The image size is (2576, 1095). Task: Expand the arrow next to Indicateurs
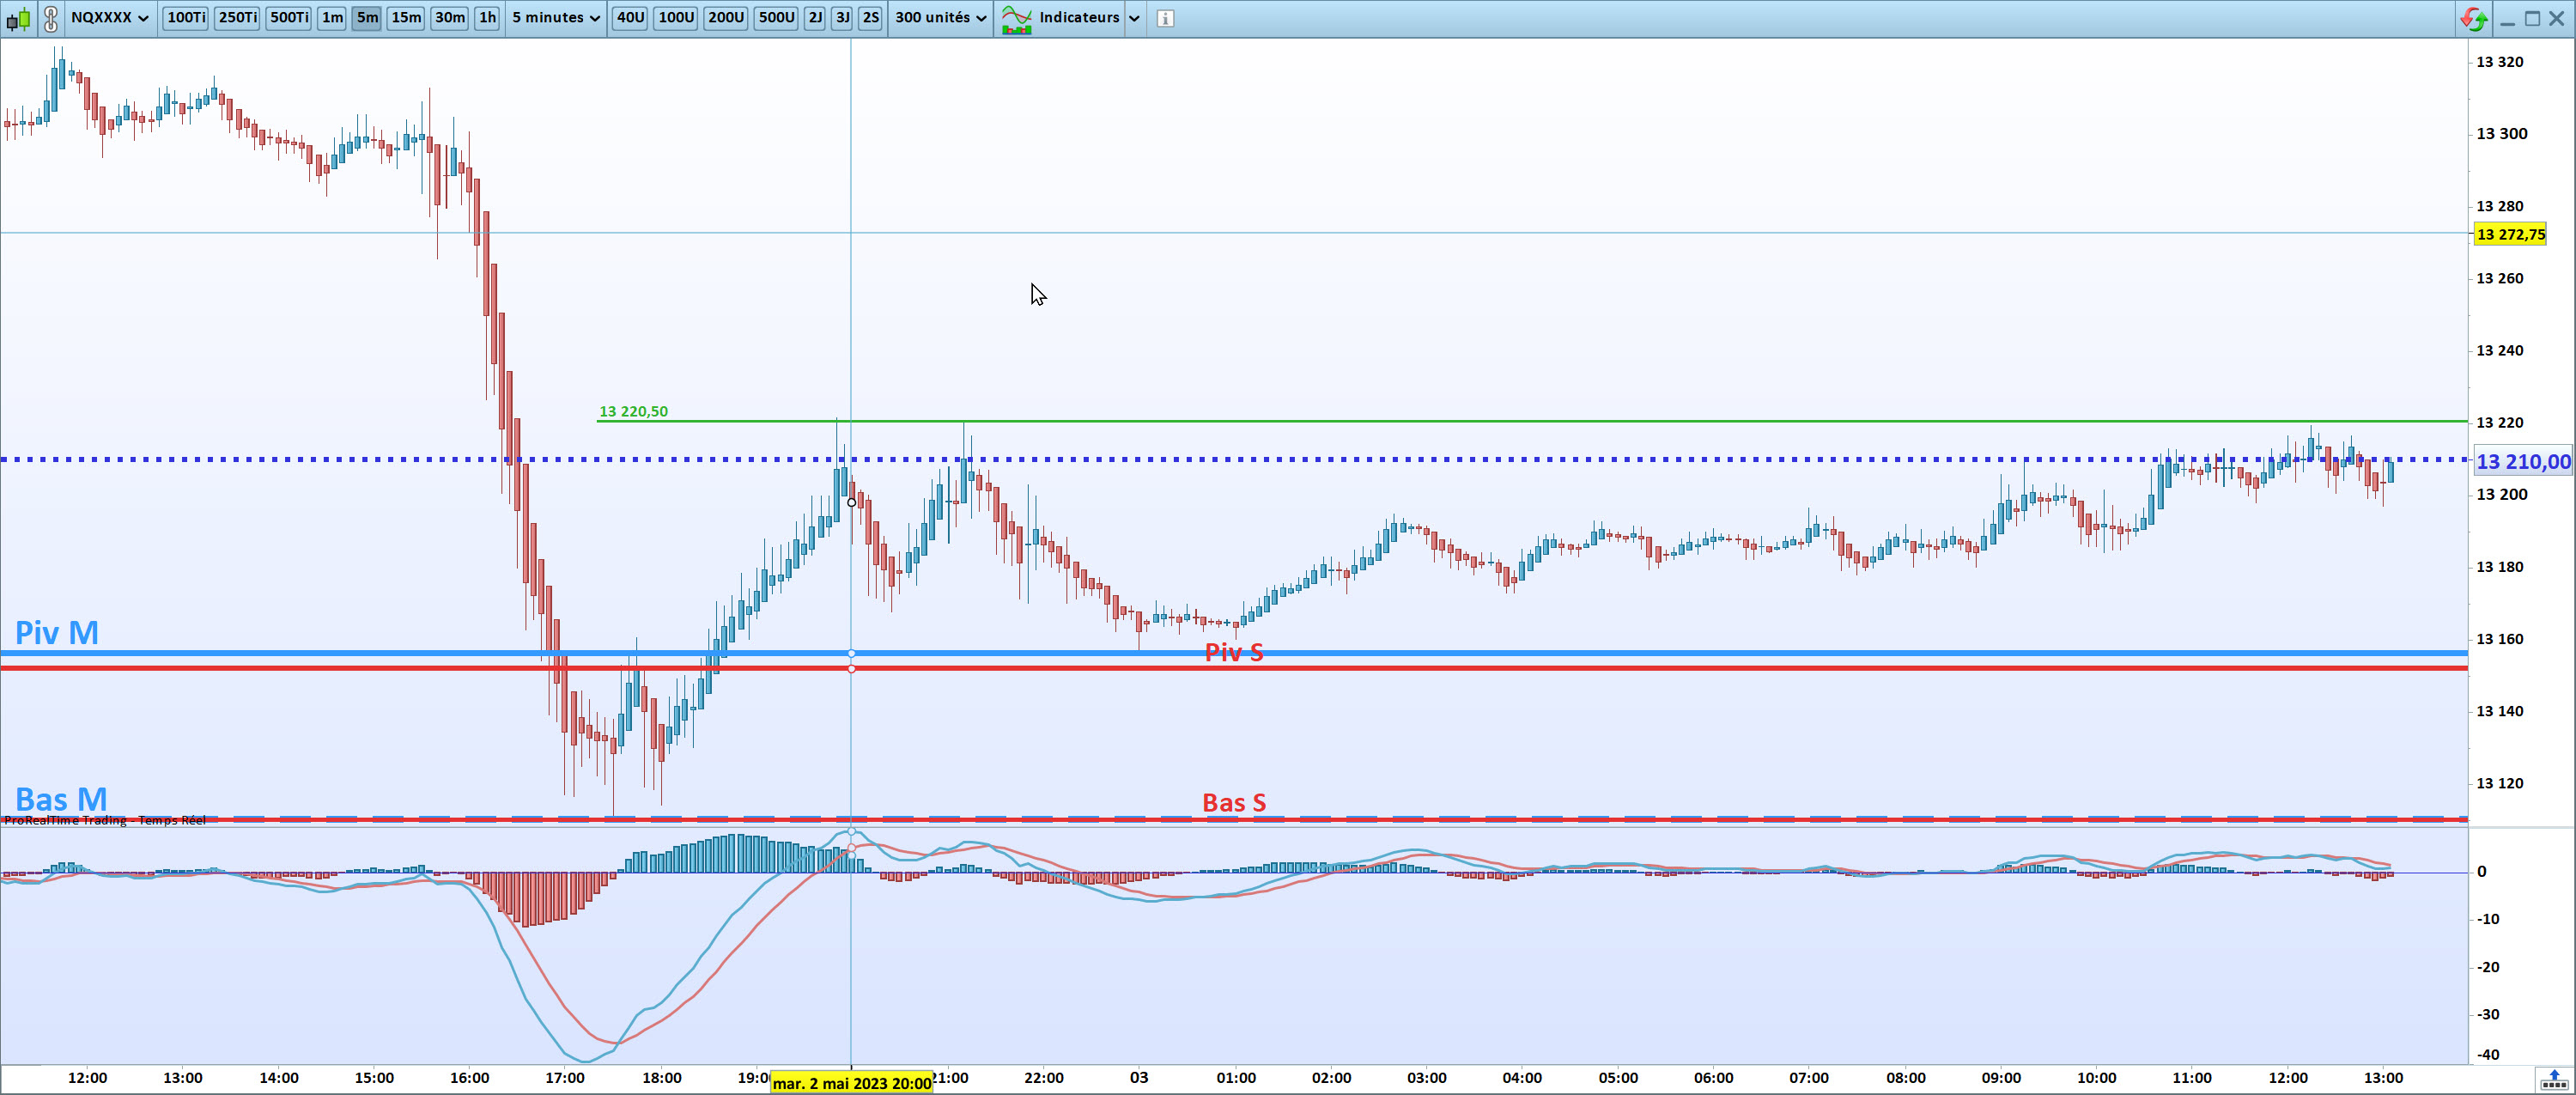pos(1134,18)
